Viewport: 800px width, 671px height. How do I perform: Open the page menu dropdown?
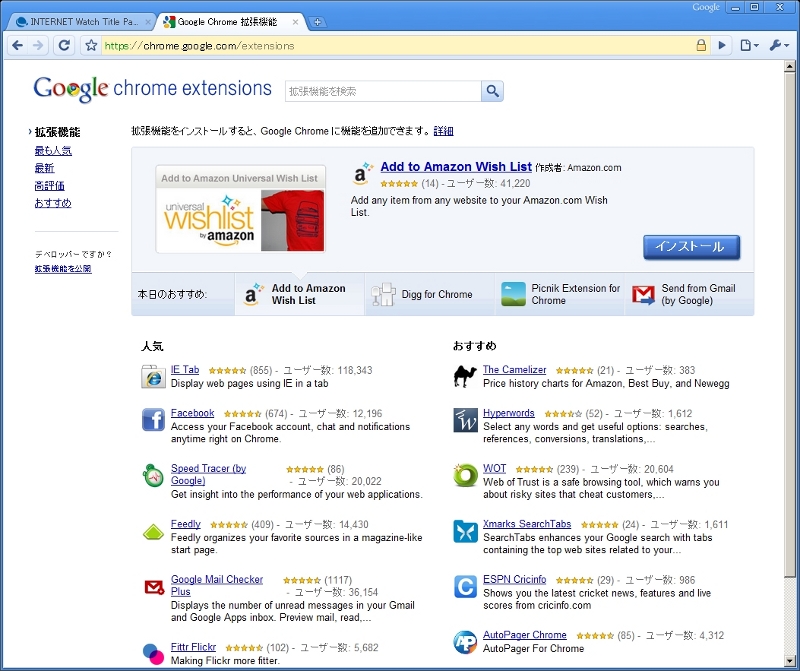pyautogui.click(x=749, y=45)
